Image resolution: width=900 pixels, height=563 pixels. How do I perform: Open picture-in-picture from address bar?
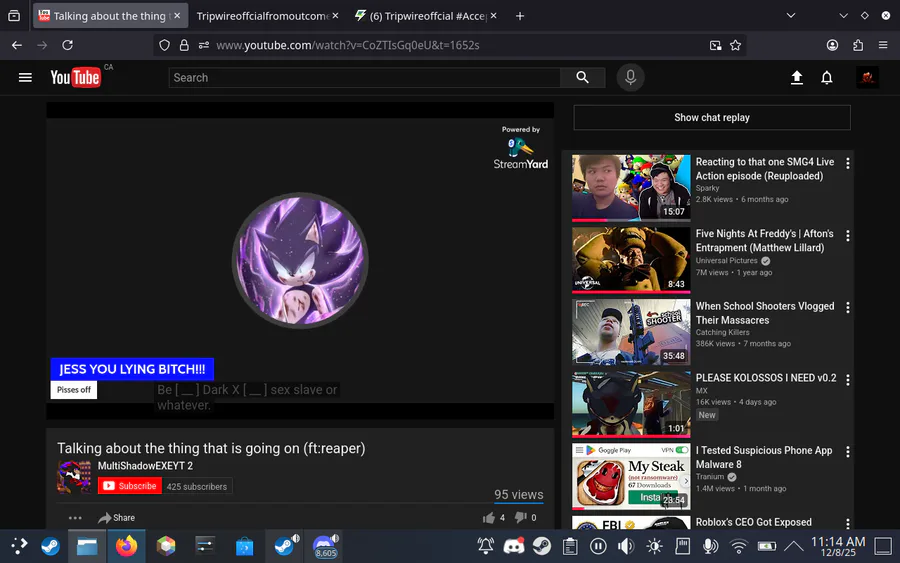click(x=715, y=45)
